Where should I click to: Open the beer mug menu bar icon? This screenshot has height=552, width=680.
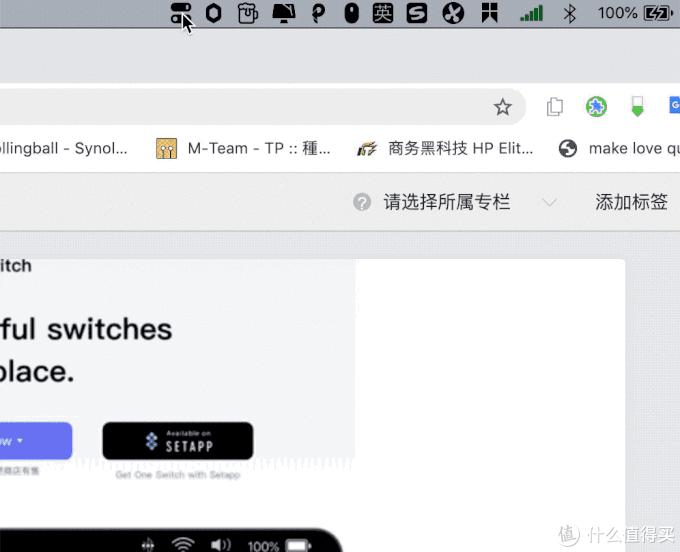pos(248,13)
